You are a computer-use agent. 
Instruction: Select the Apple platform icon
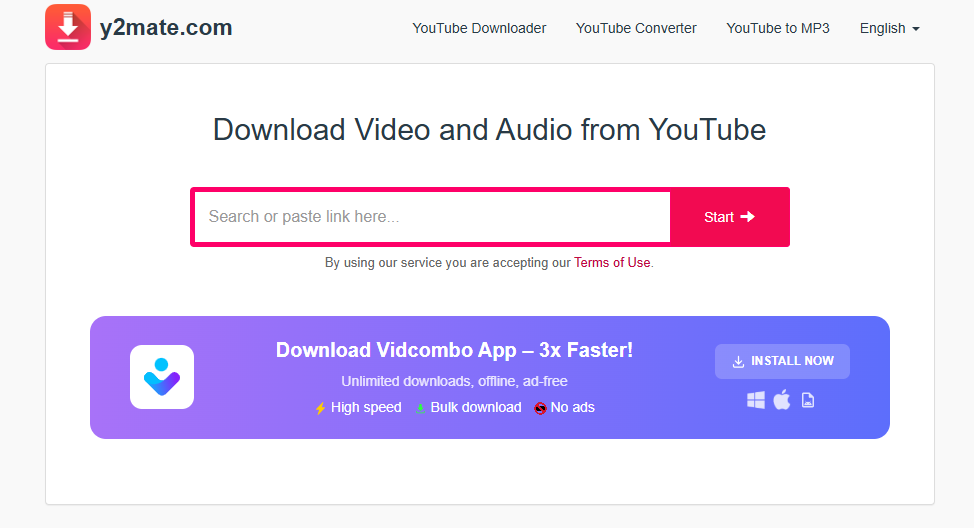(x=782, y=399)
